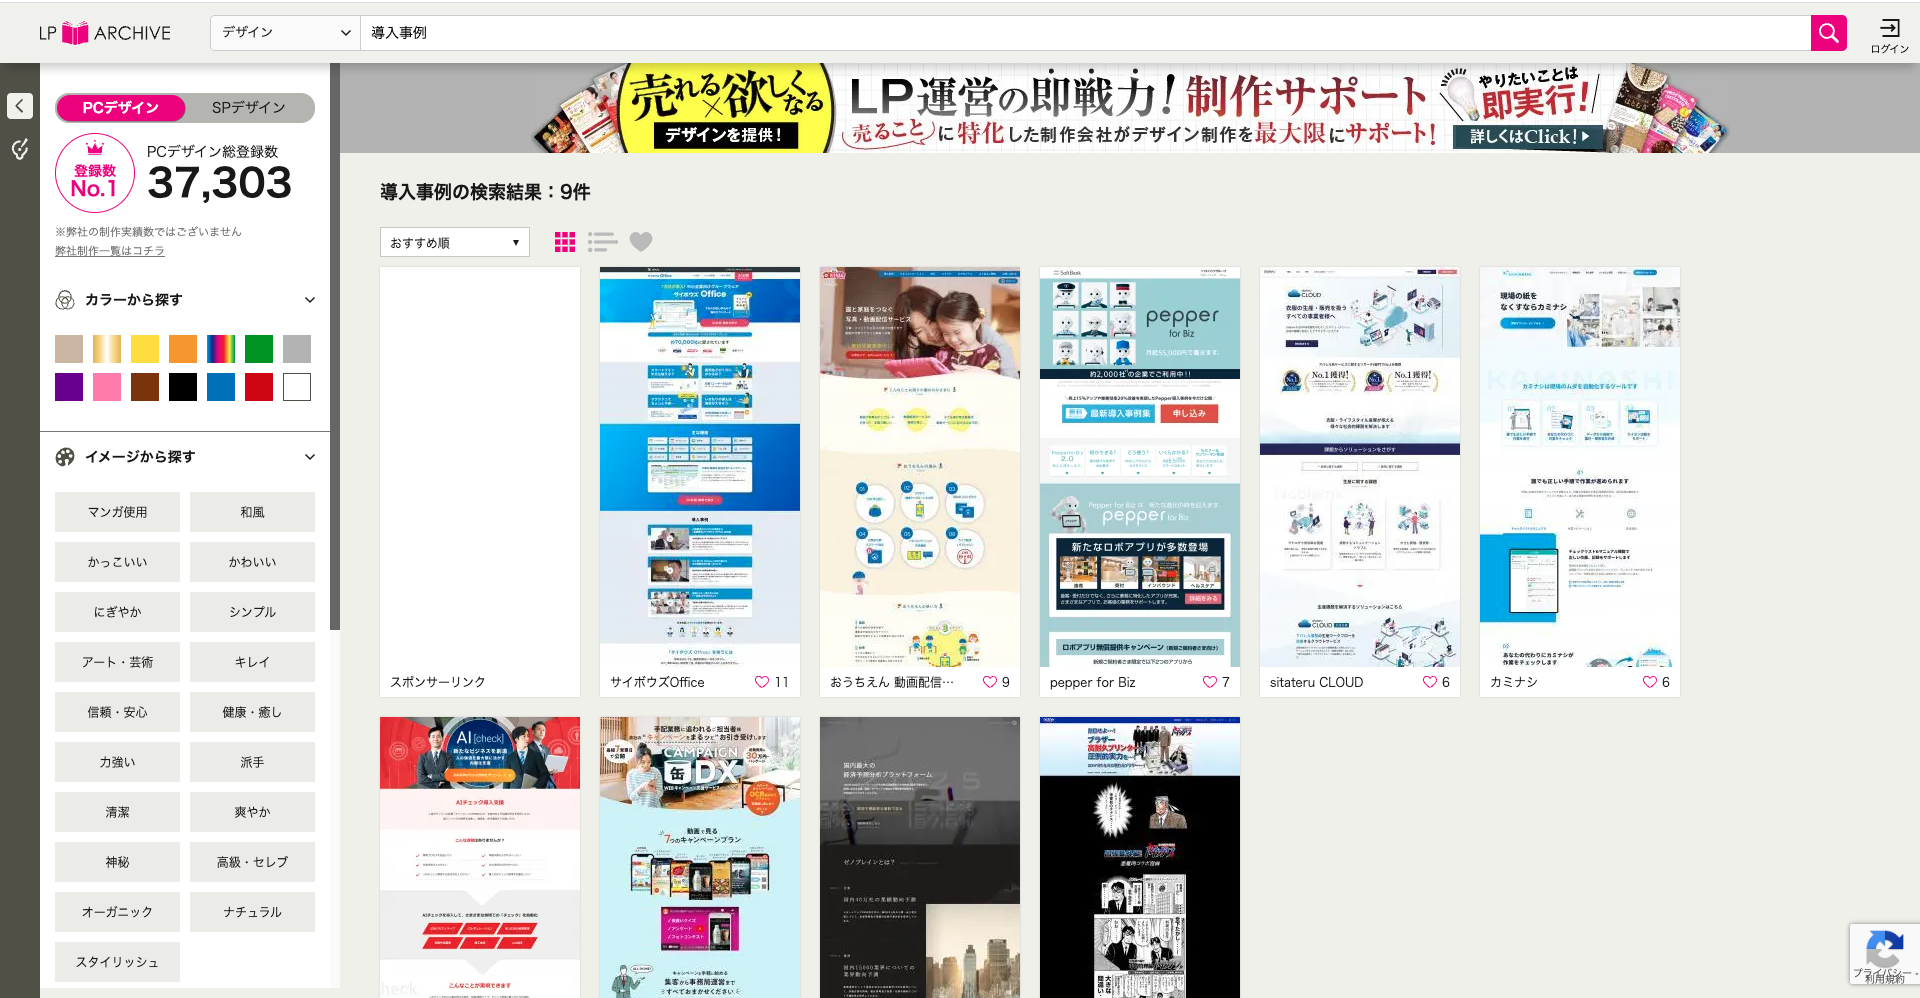Image resolution: width=1920 pixels, height=998 pixels.
Task: Switch to grid view icon
Action: click(565, 242)
